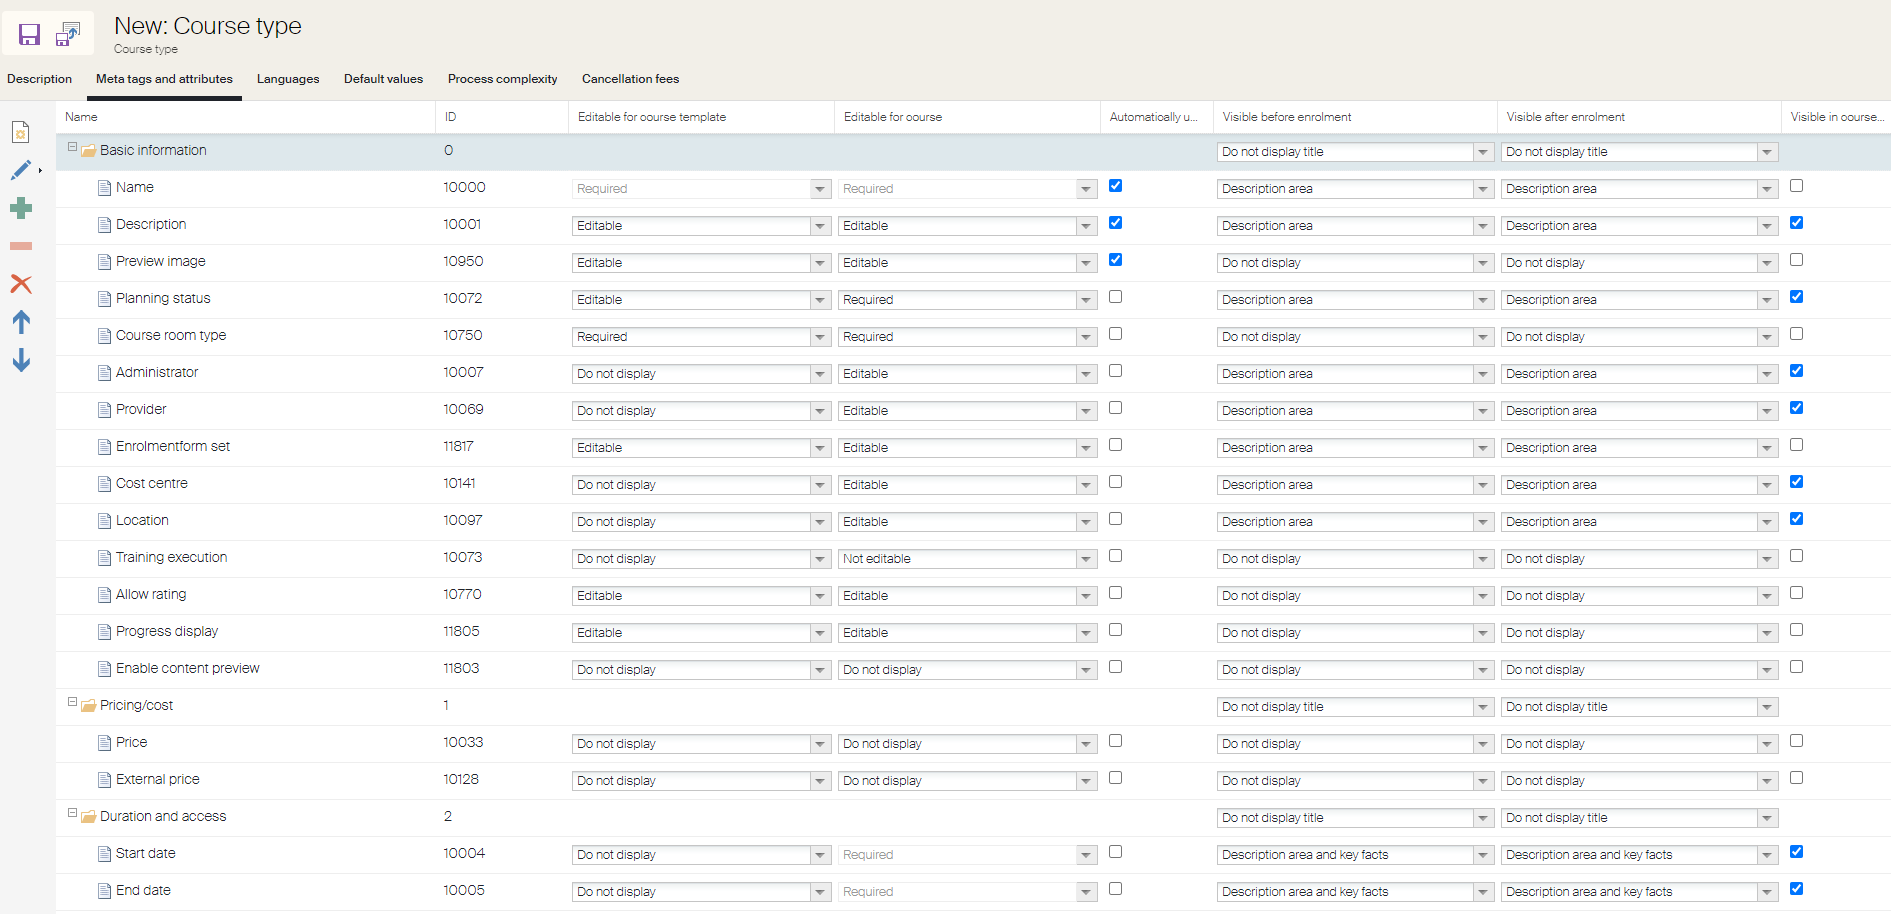
Task: Uncheck the Automatically checkbox for Name
Action: pos(1115,185)
